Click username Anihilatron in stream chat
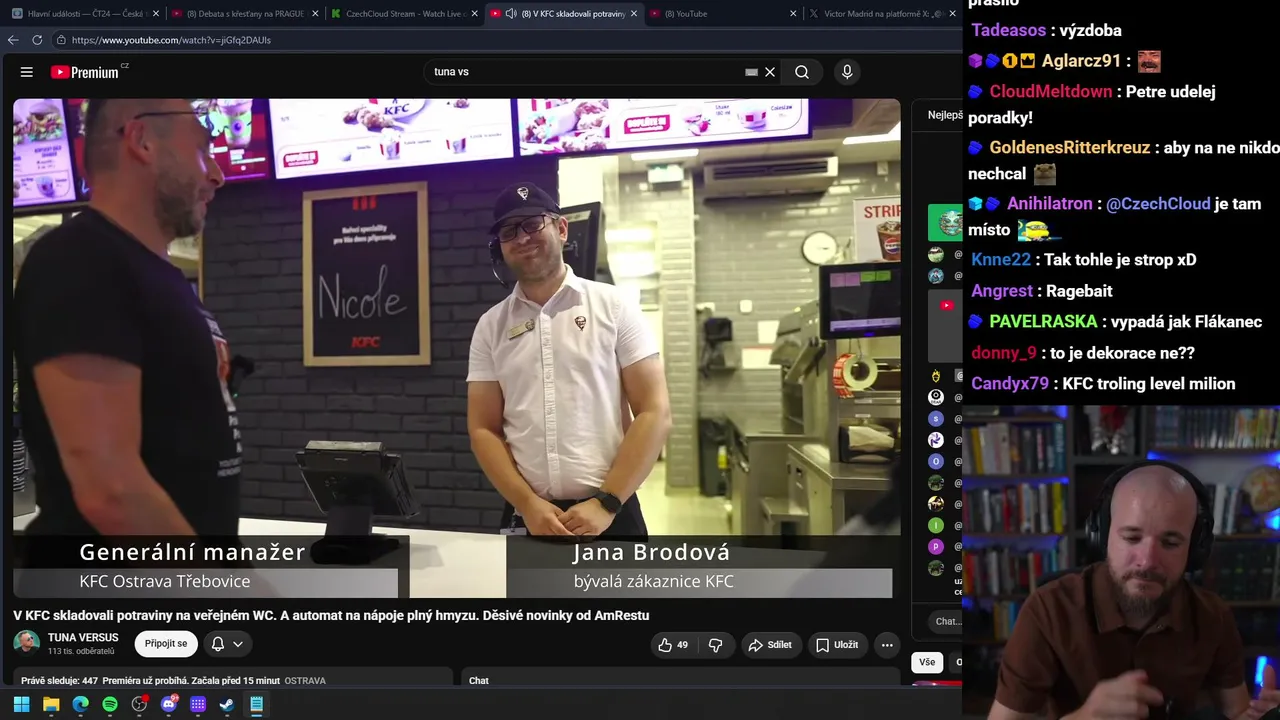 tap(1050, 203)
